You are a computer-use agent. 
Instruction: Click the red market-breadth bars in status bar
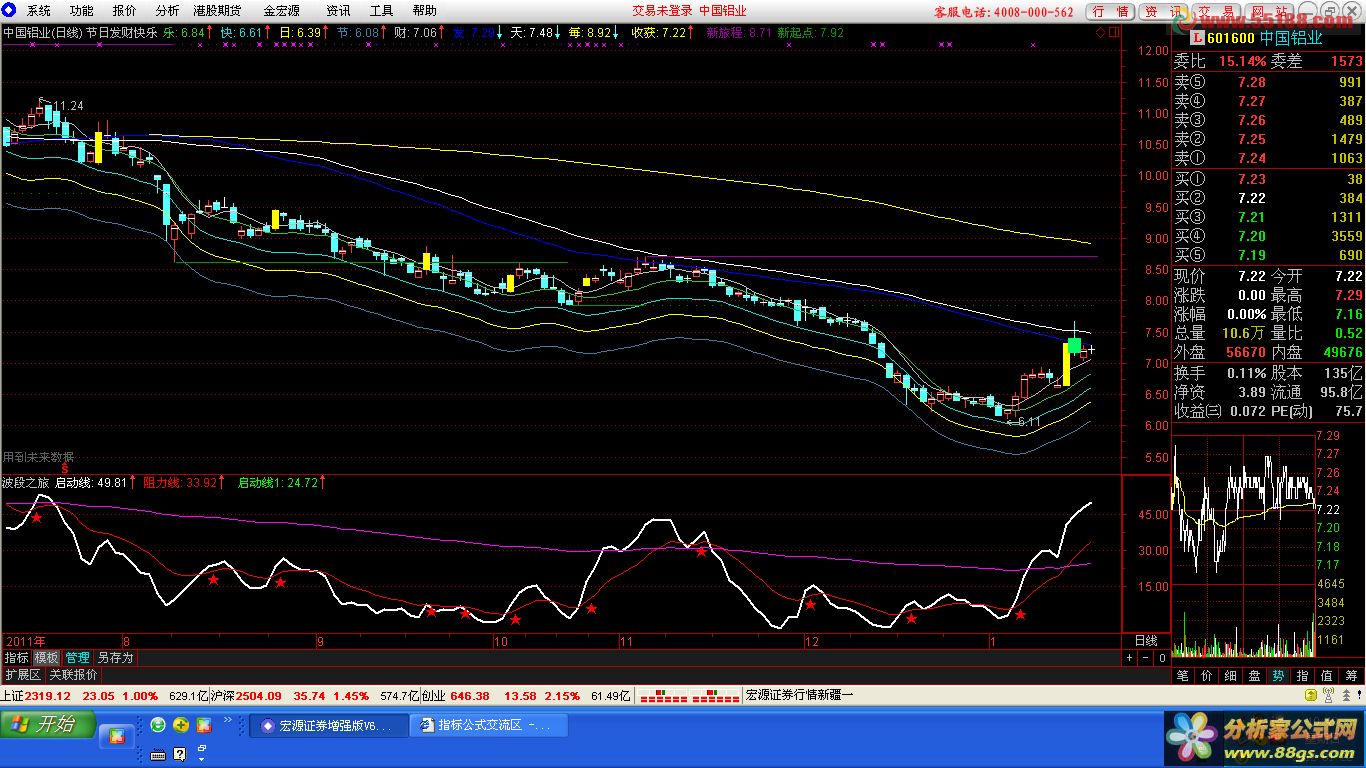tap(689, 695)
